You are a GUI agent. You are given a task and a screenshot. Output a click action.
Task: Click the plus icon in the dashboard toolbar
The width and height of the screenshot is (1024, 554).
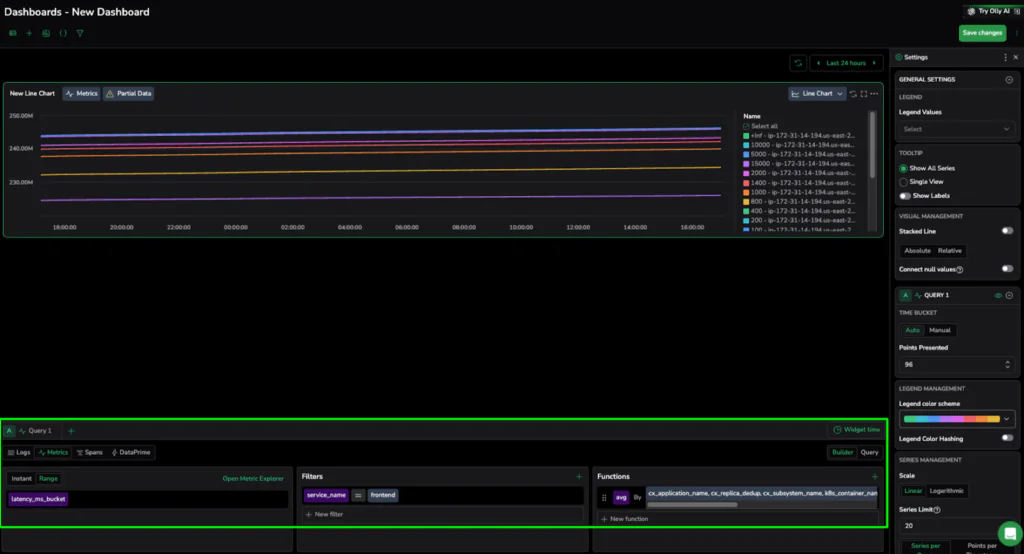pos(29,33)
